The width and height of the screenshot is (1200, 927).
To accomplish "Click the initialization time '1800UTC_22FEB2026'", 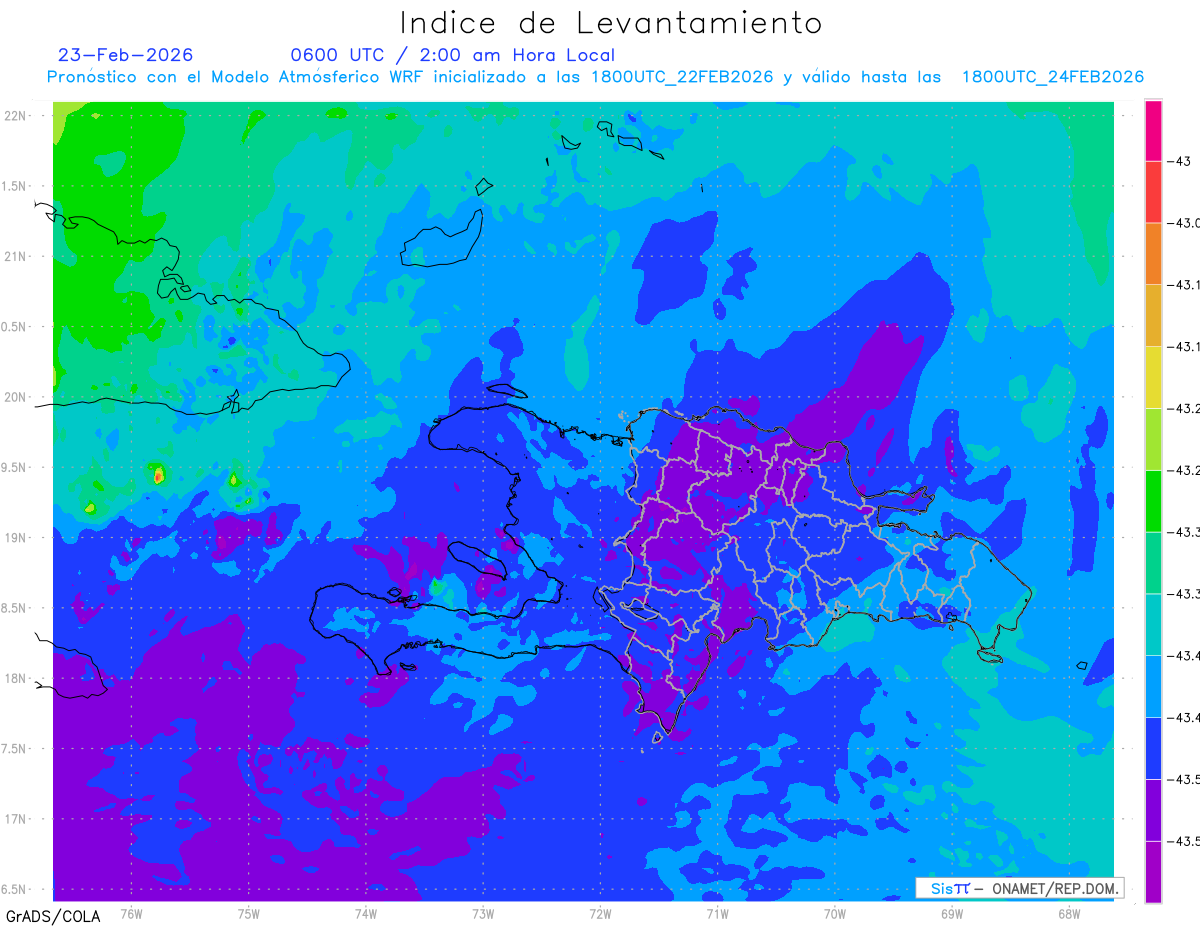I will click(x=682, y=77).
